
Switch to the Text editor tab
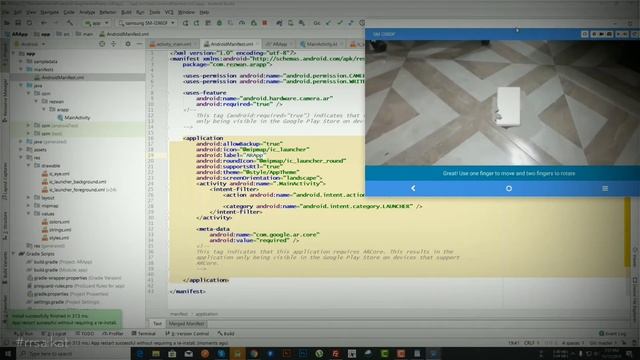[x=157, y=324]
